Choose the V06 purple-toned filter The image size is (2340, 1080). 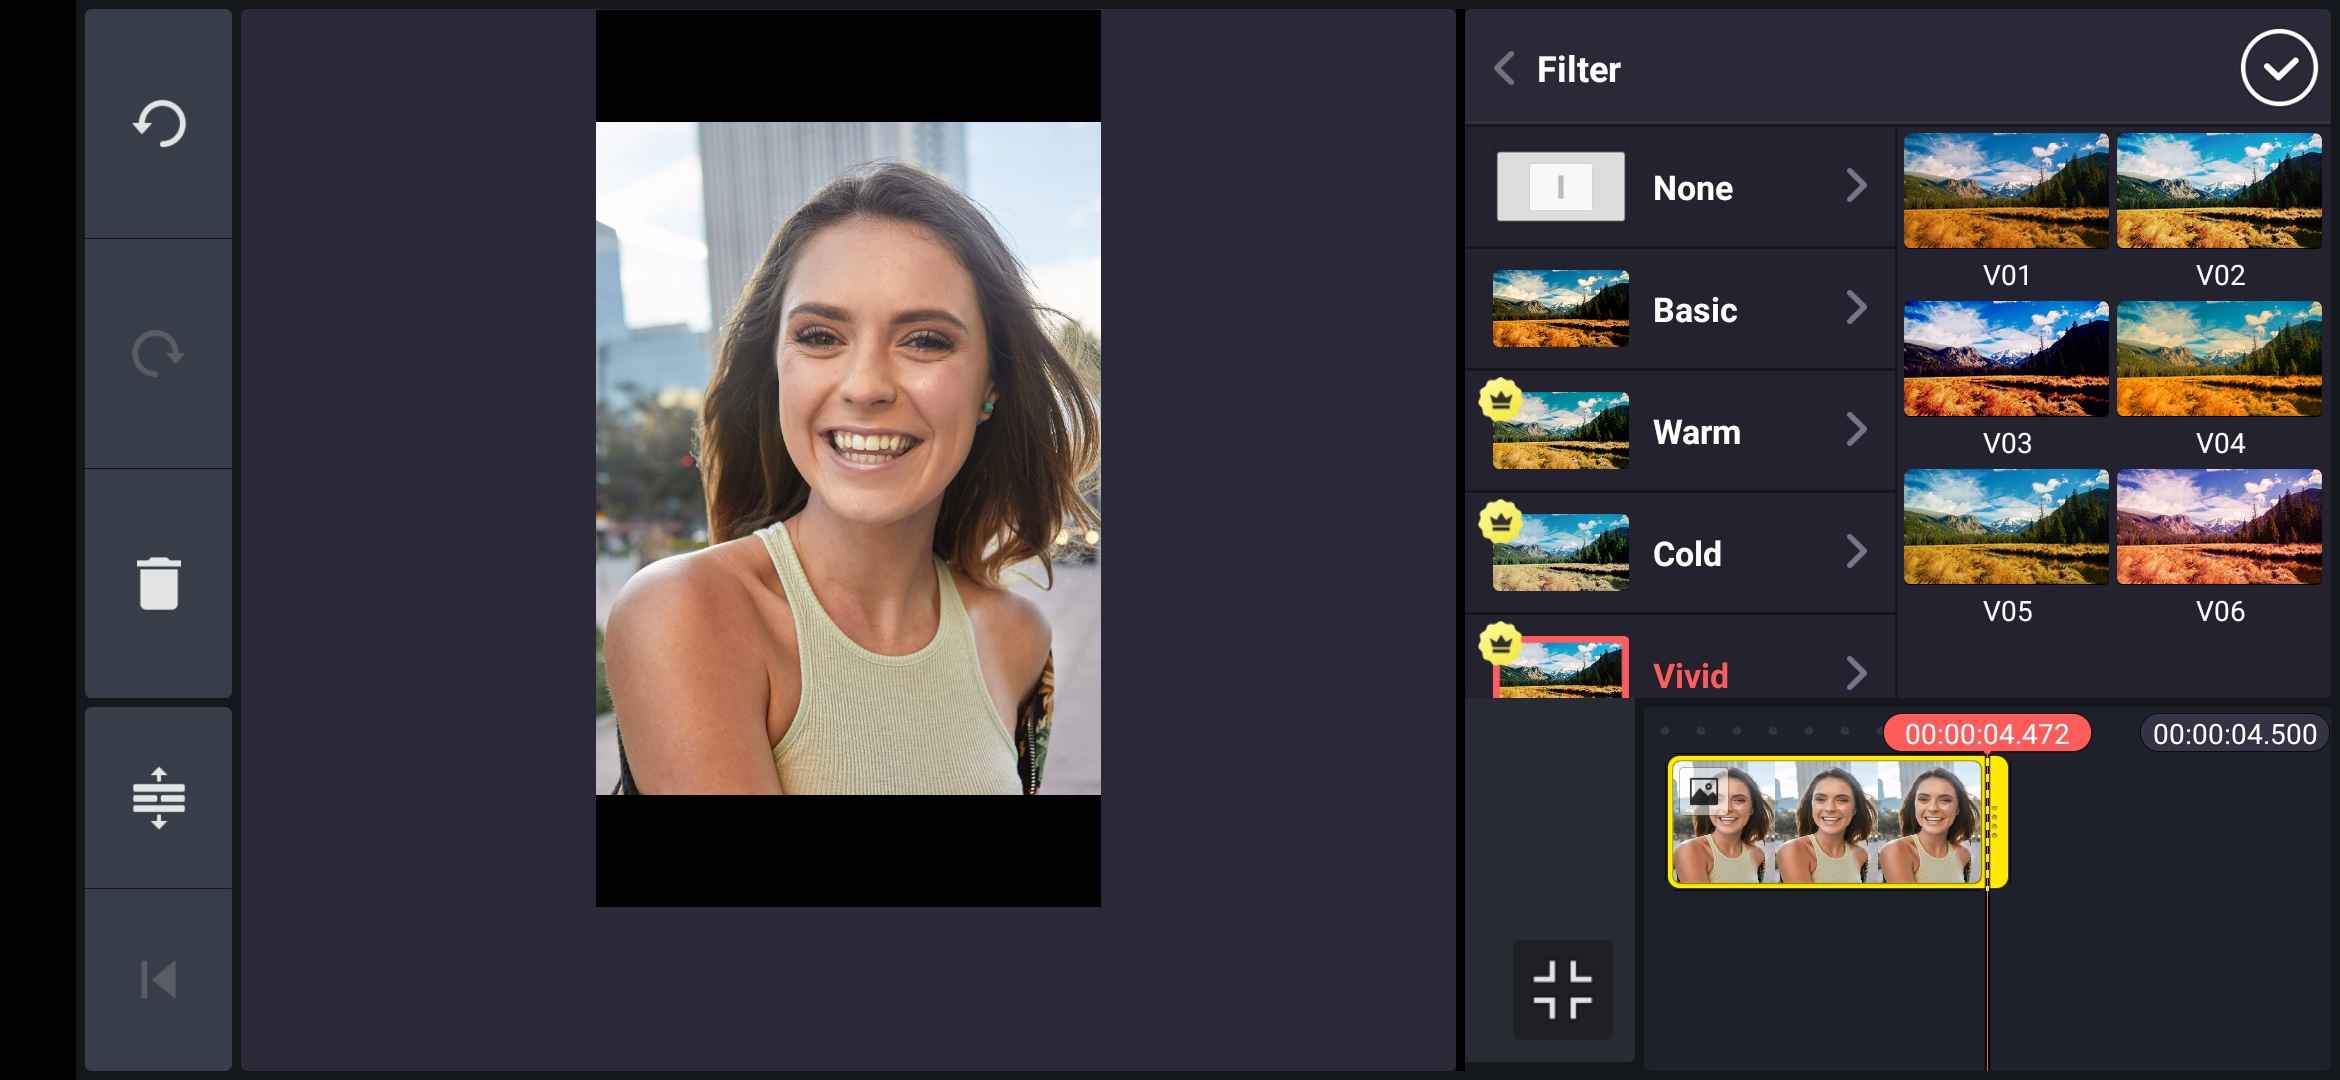2219,527
